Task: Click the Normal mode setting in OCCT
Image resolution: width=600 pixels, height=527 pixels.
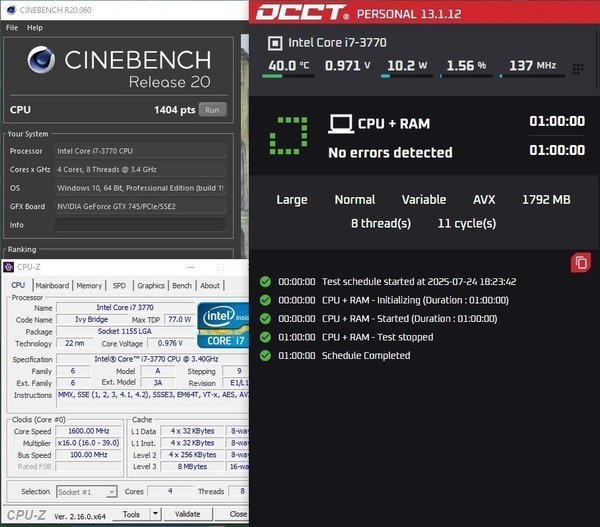Action: [355, 200]
